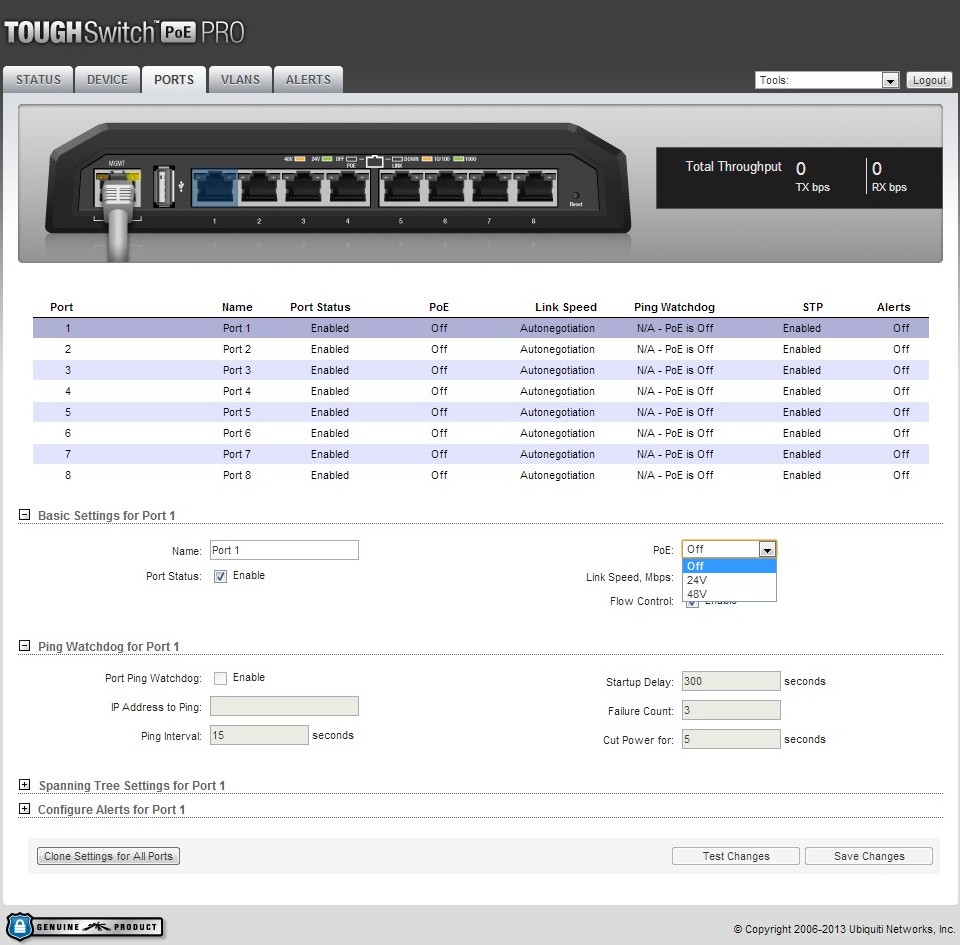Click port 5 jack on the switch image

(x=402, y=187)
